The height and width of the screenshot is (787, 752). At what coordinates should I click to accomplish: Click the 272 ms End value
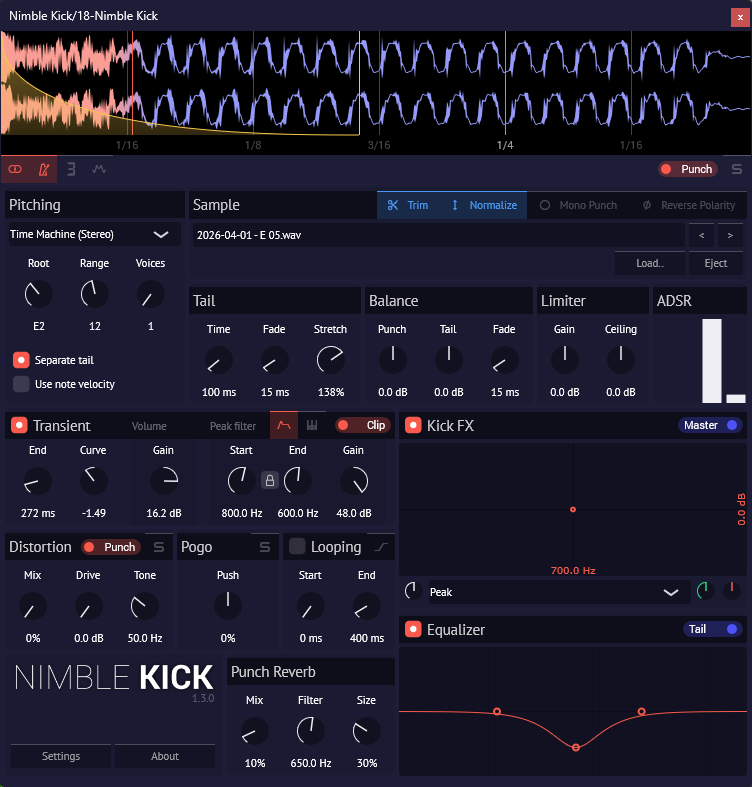(38, 513)
